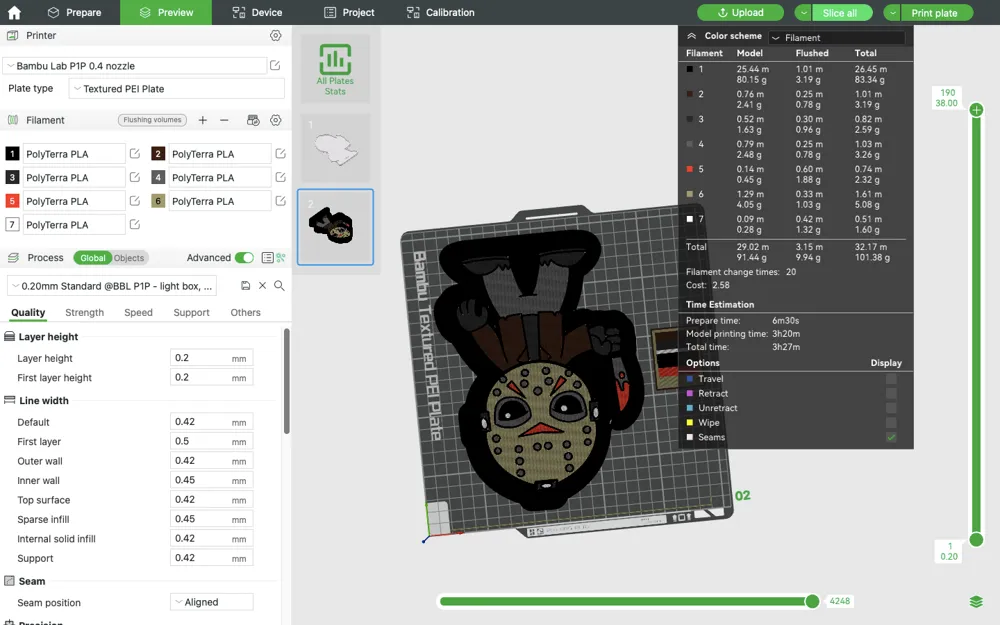Viewport: 1000px width, 625px height.
Task: Add custom G-code plus on layer slider
Action: [976, 110]
